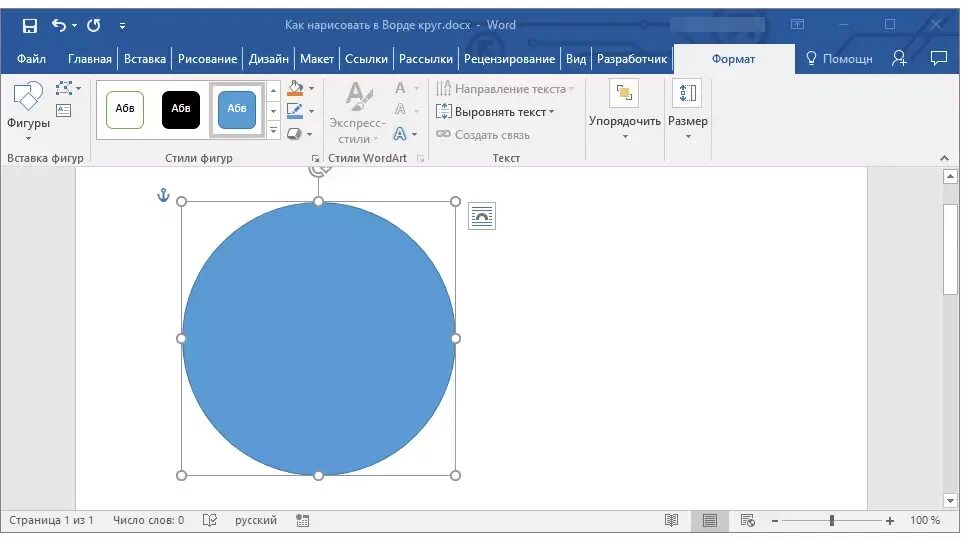Screen dimensions: 968x541
Task: Save the document with the floppy disk icon
Action: coord(30,25)
